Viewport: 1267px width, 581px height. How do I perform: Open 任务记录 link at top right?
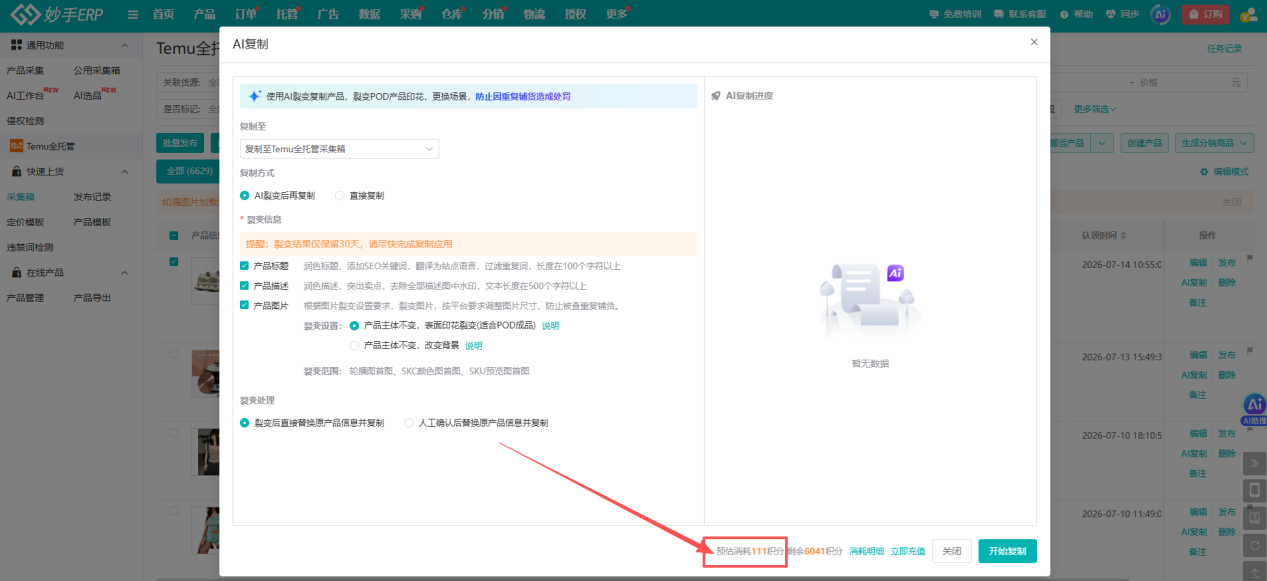[1225, 49]
